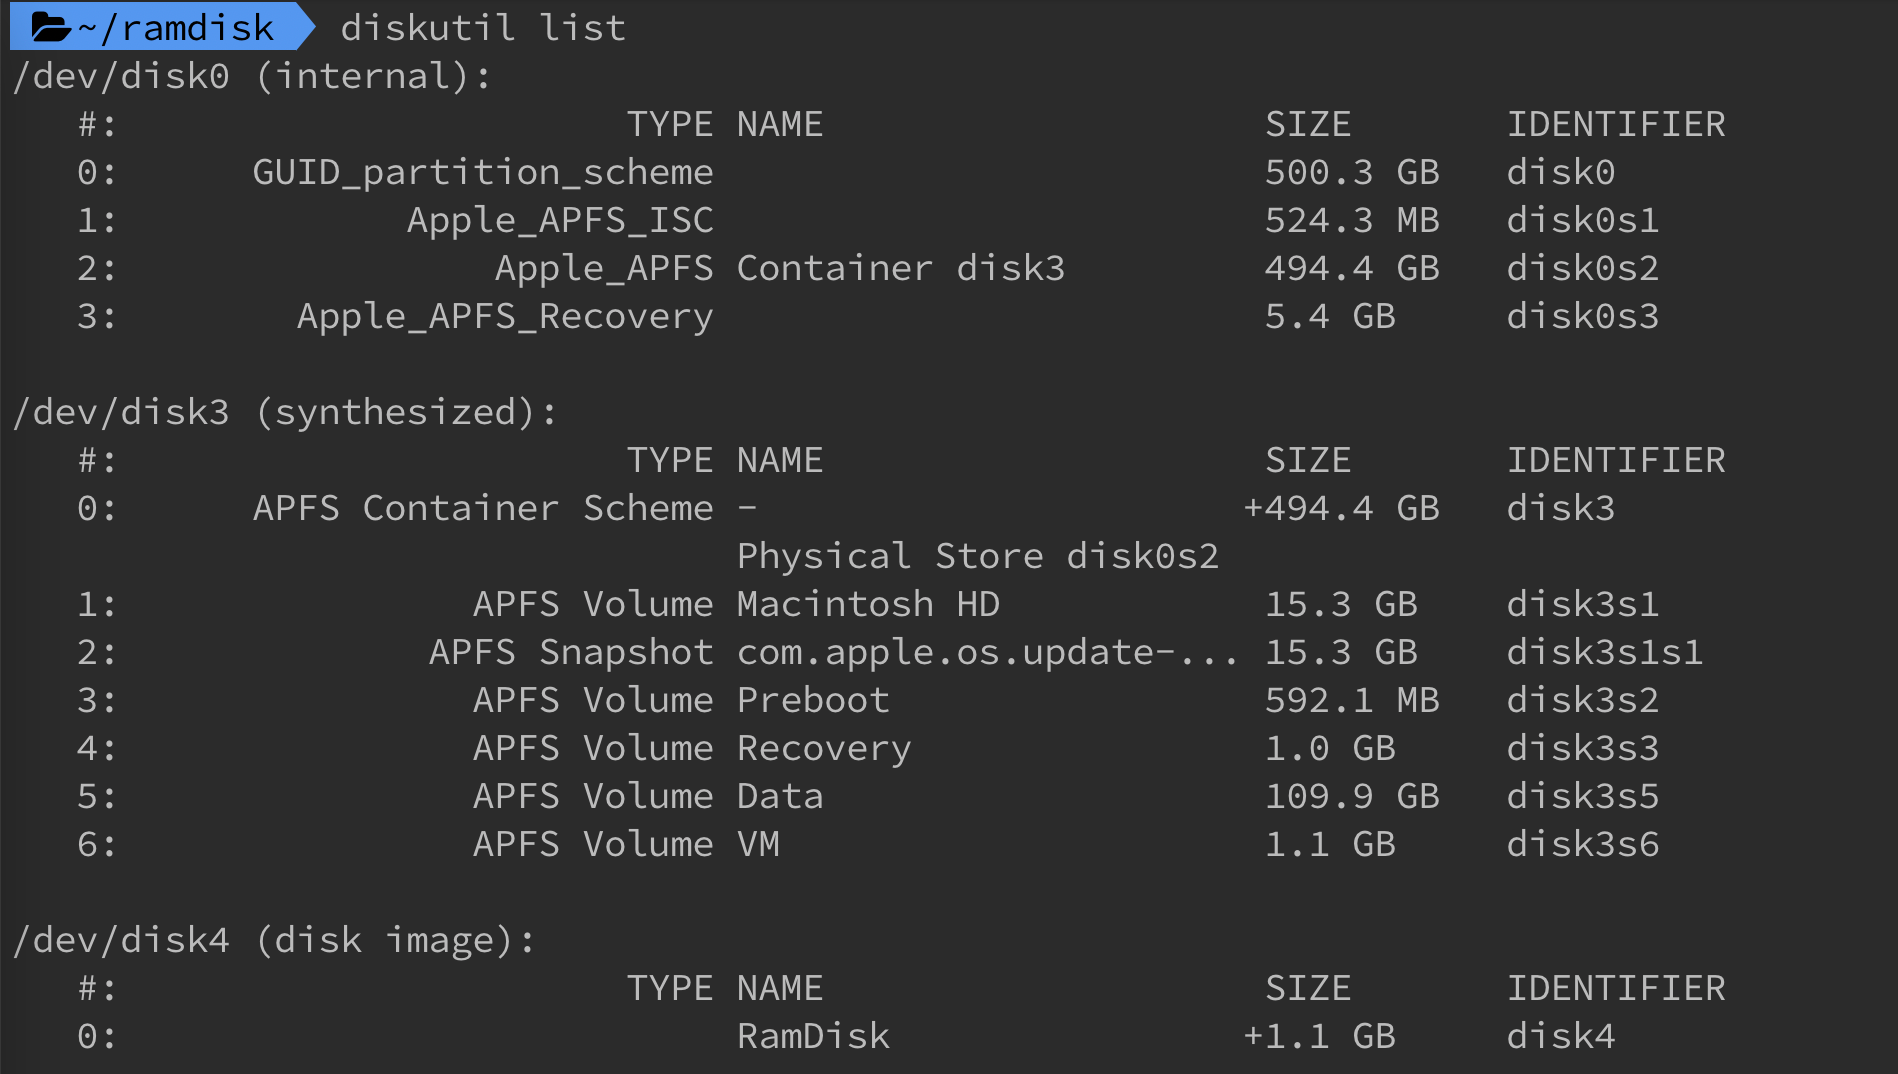Click identifier 'disk3s5'
The height and width of the screenshot is (1074, 1898).
pos(1583,796)
